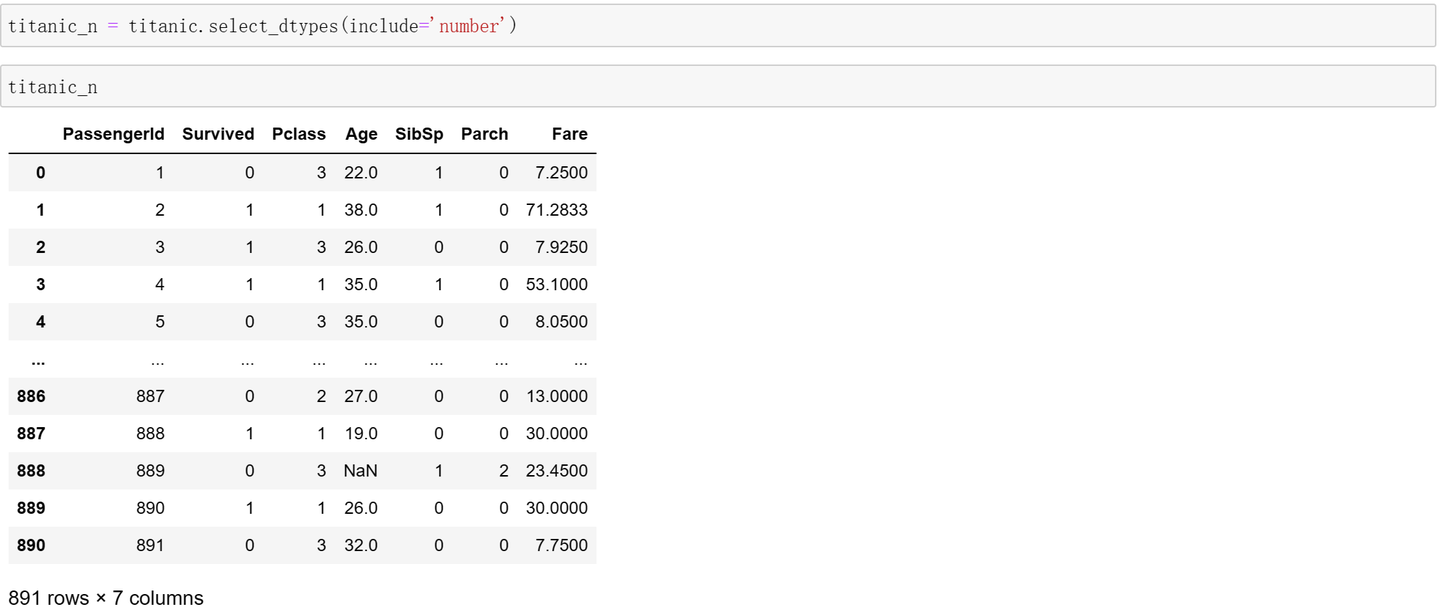This screenshot has height=612, width=1440.
Task: Click the NaN value in Age column
Action: point(360,471)
